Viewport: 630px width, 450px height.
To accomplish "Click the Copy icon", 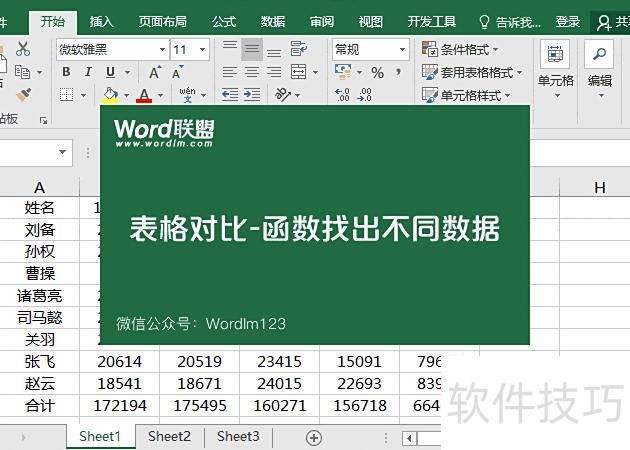I will coord(22,72).
